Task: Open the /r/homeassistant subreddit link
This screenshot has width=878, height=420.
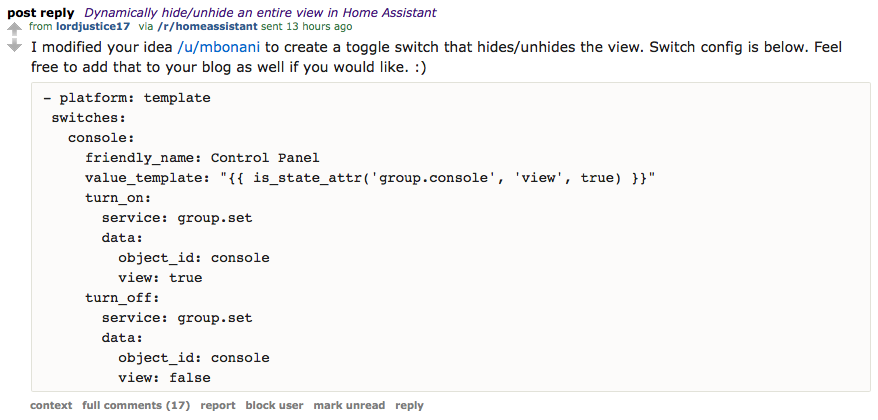Action: click(208, 26)
